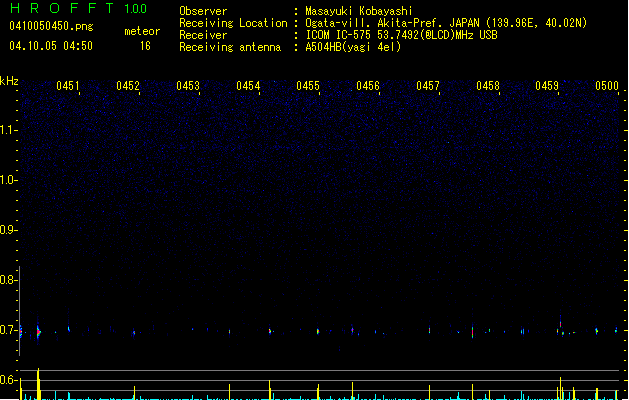Click the 0410050450.png file name
The height and width of the screenshot is (400, 629).
[x=43, y=27]
